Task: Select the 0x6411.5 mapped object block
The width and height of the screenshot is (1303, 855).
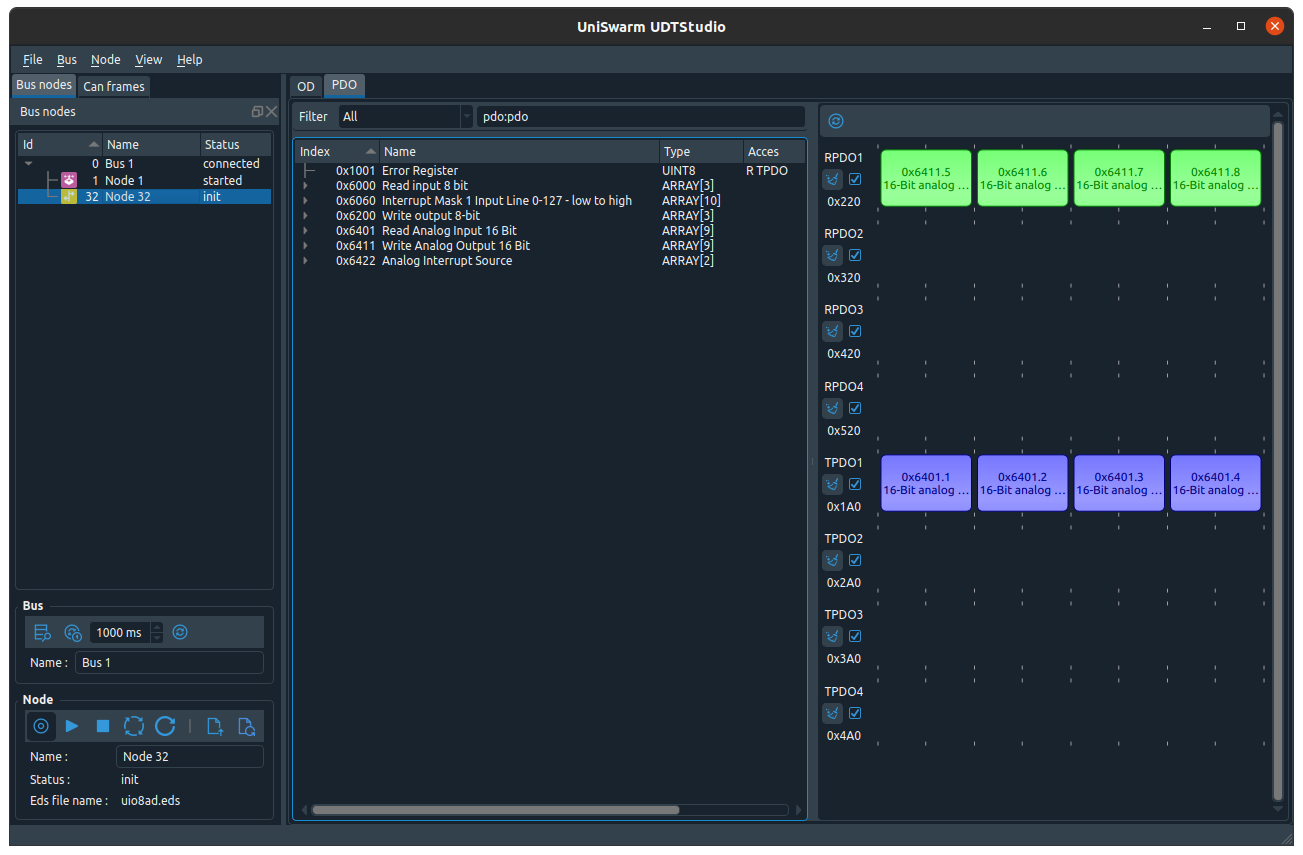Action: 926,178
